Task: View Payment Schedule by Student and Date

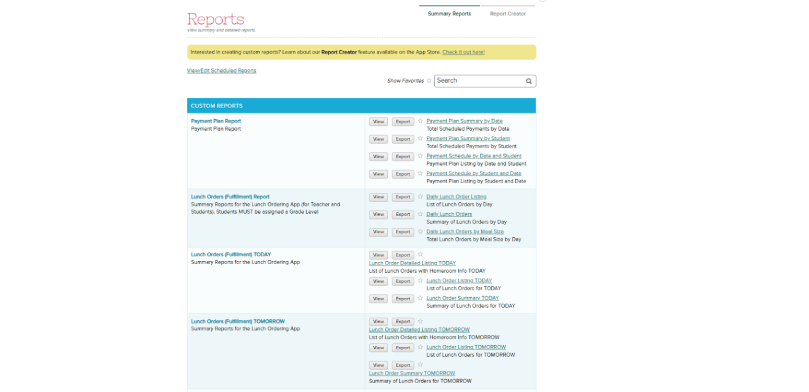Action: [x=378, y=174]
